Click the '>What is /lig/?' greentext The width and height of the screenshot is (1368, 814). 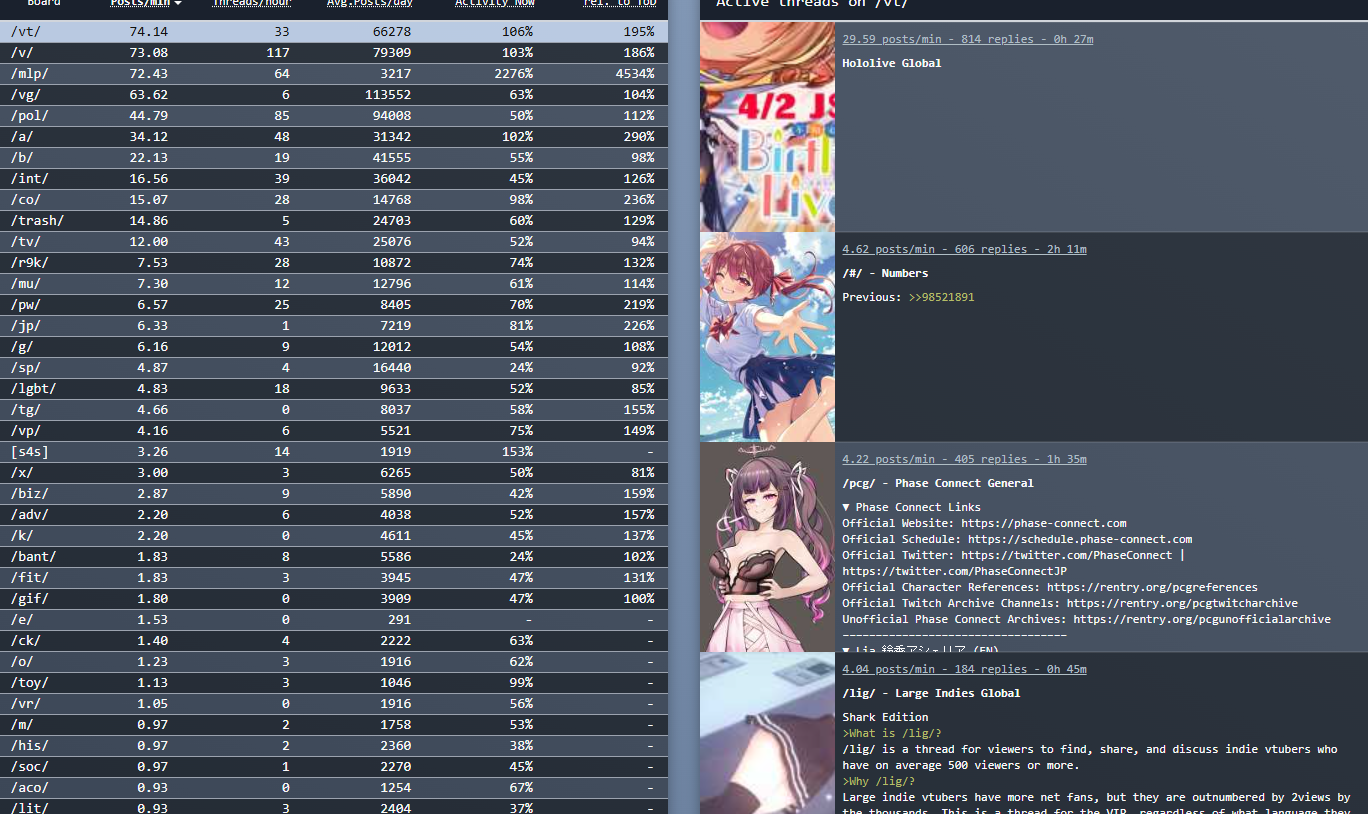pos(892,733)
